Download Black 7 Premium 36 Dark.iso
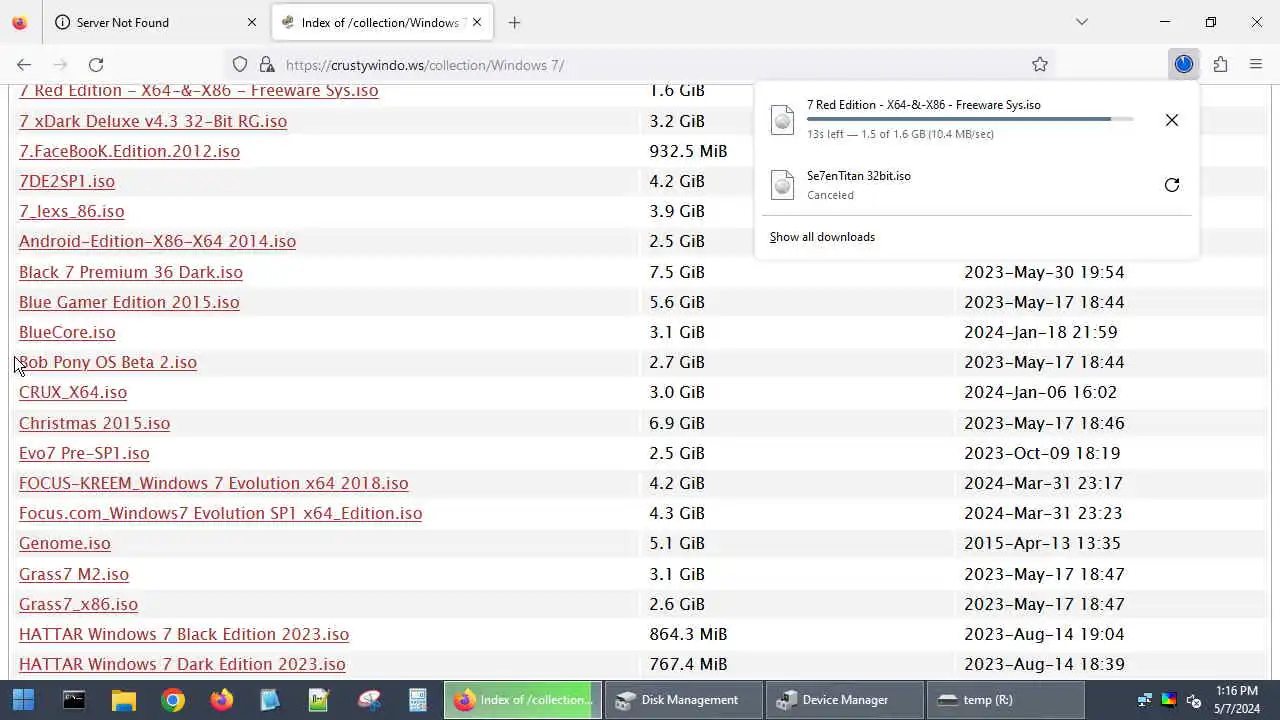The height and width of the screenshot is (720, 1280). pyautogui.click(x=131, y=272)
